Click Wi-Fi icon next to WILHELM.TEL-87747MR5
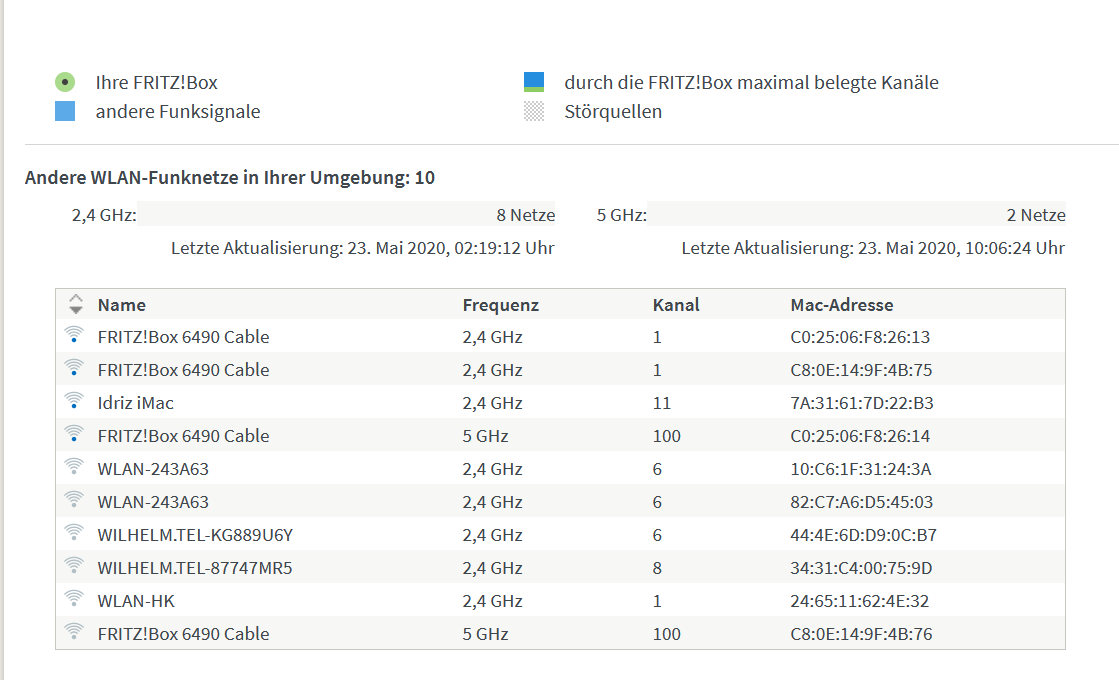This screenshot has height=680, width=1119. (73, 567)
